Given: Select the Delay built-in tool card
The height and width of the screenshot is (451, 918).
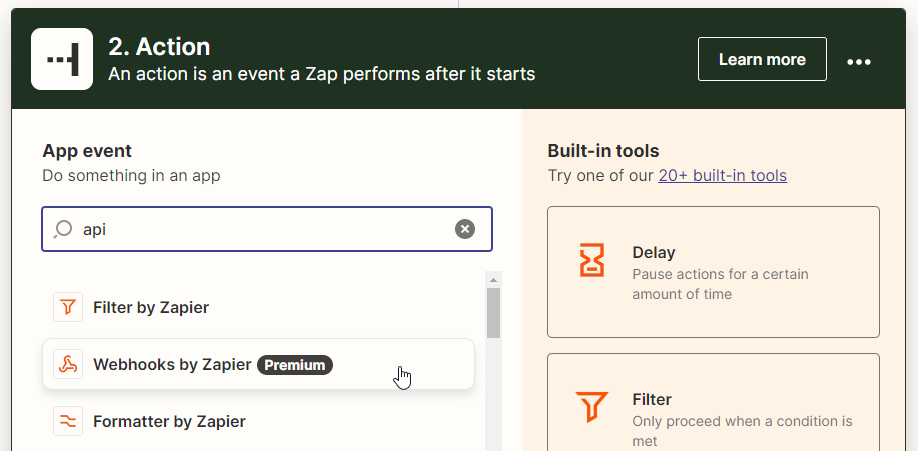Looking at the screenshot, I should tap(713, 272).
